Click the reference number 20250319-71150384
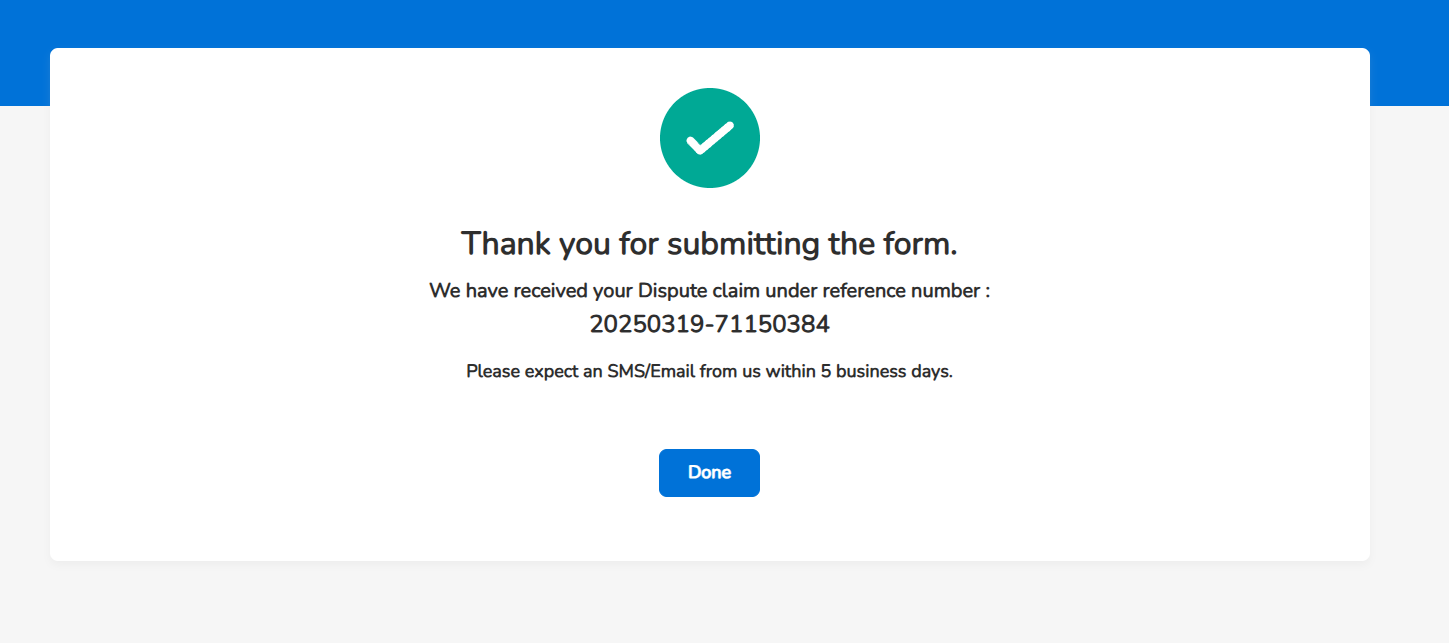The image size is (1449, 643). [709, 325]
